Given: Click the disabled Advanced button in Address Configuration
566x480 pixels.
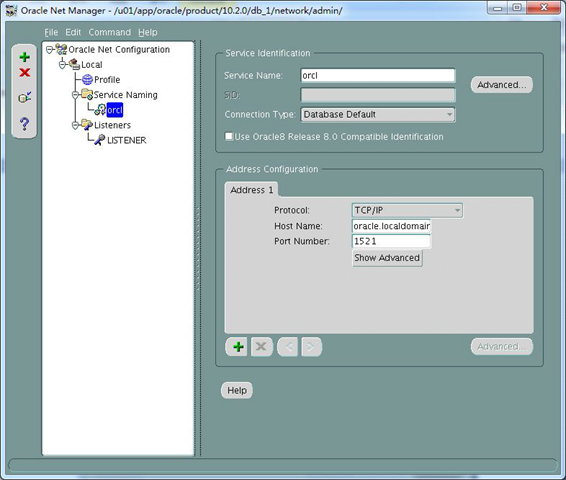Looking at the screenshot, I should pyautogui.click(x=502, y=346).
